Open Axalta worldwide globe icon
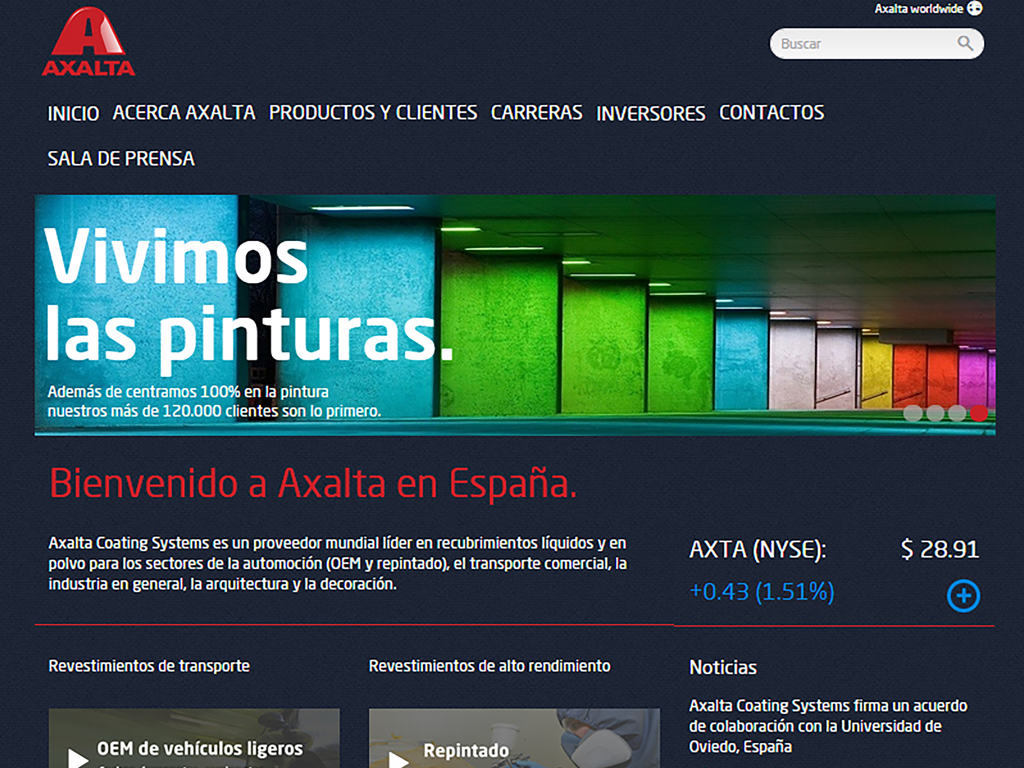Viewport: 1024px width, 768px height. [974, 8]
